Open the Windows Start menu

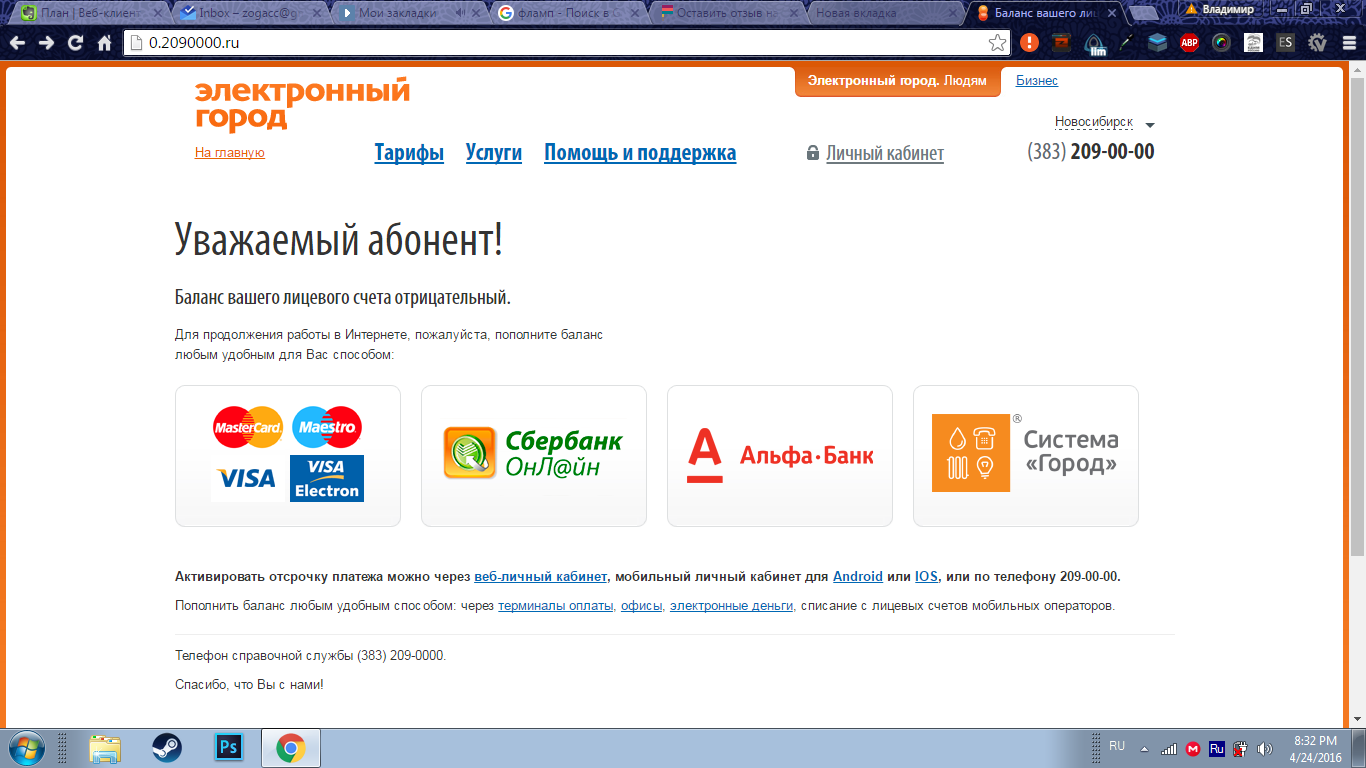point(26,748)
